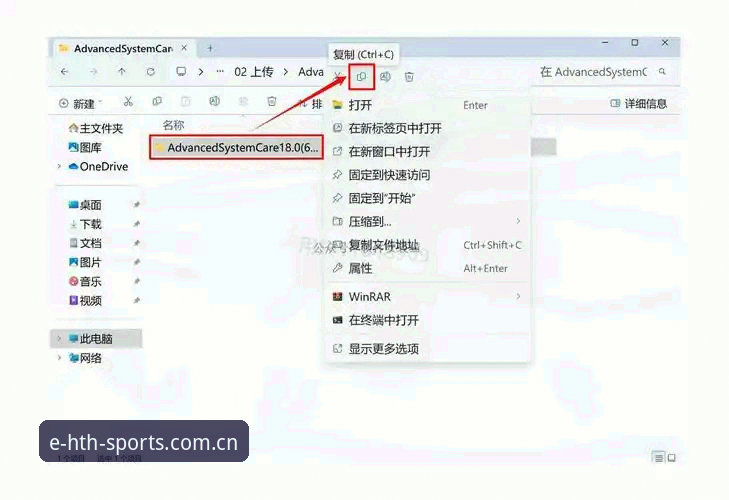
Task: Click the breadcrumb chevron after the monitor icon
Action: pos(201,72)
